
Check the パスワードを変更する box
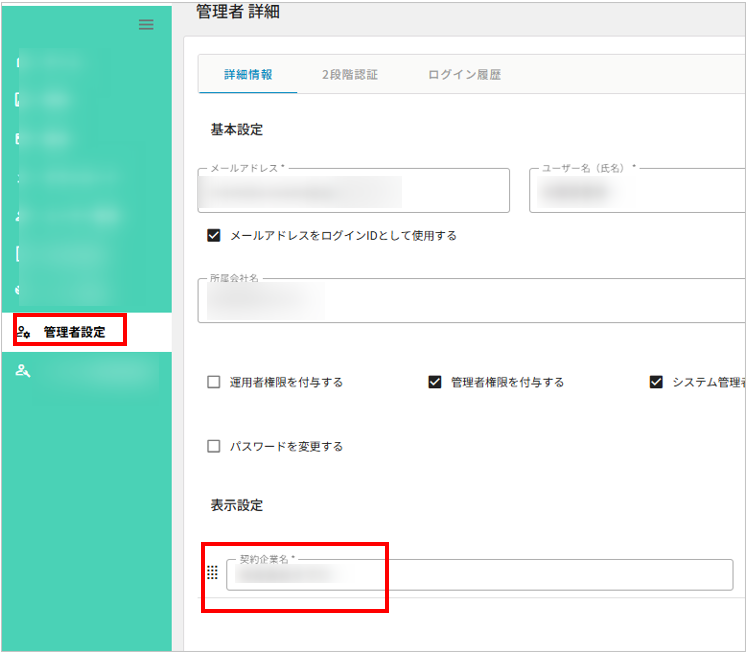click(213, 446)
